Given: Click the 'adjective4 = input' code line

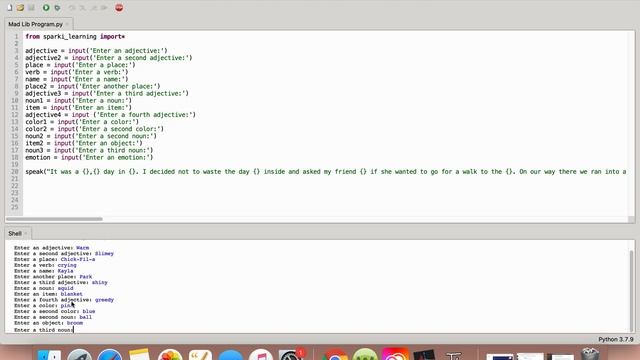Looking at the screenshot, I should 111,115.
